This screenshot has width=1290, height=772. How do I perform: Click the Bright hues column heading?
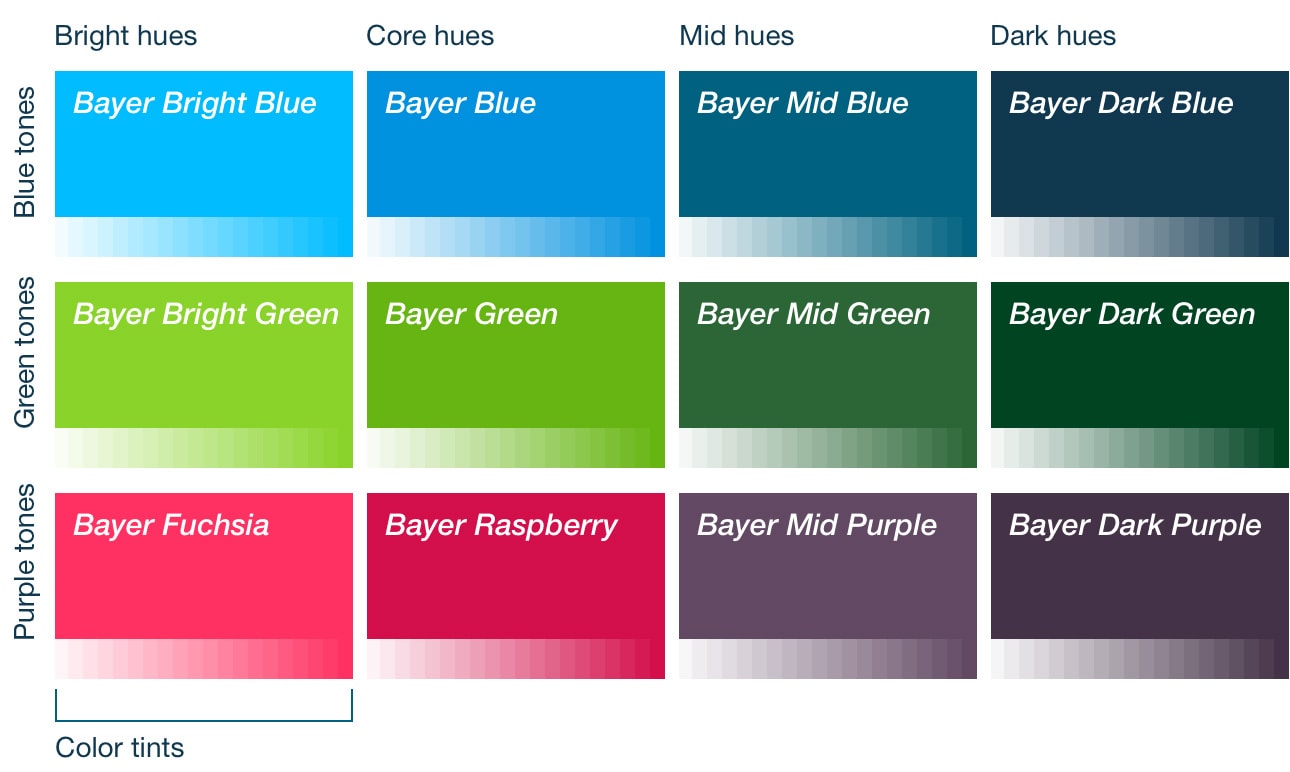pos(126,37)
